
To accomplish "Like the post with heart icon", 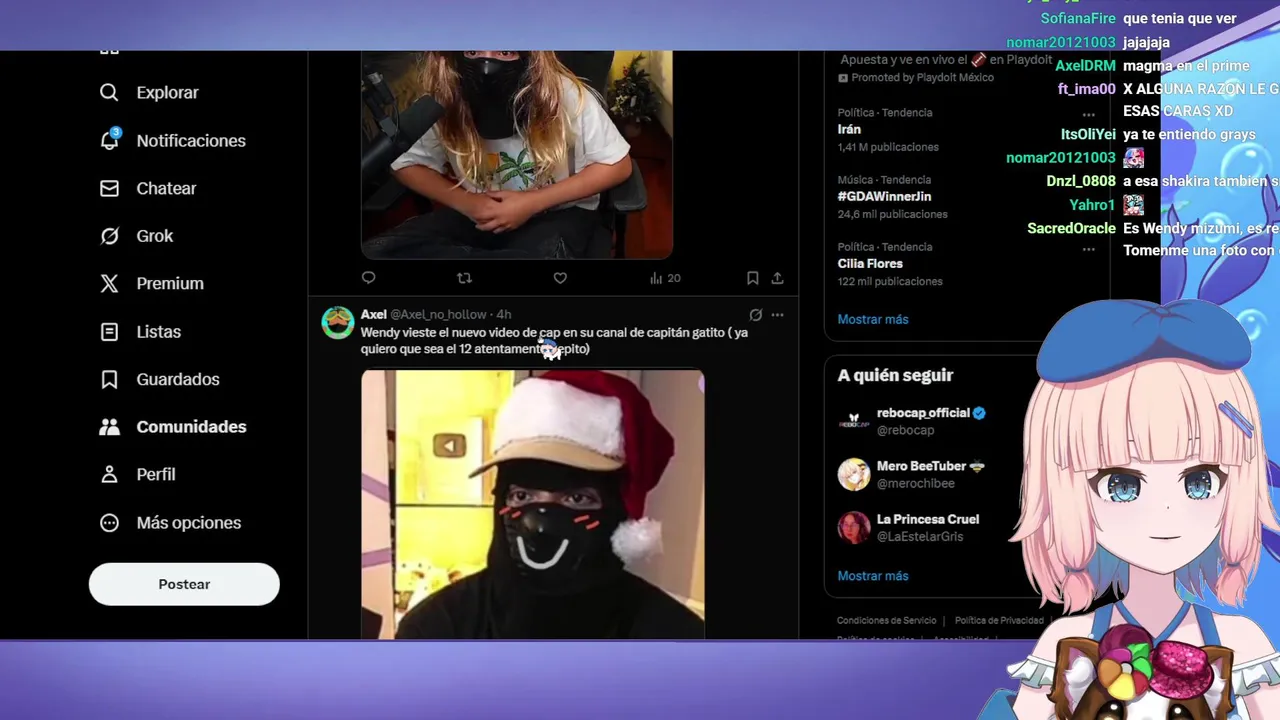I will 560,278.
